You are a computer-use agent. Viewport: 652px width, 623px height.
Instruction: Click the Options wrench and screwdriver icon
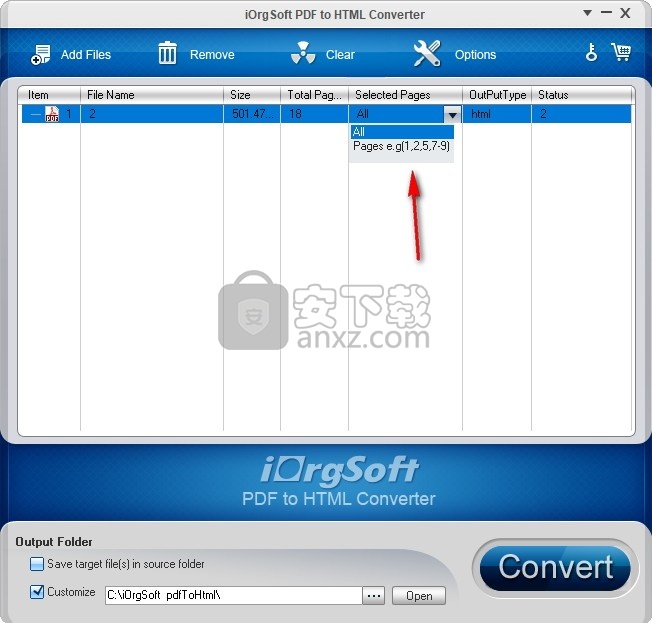coord(427,53)
